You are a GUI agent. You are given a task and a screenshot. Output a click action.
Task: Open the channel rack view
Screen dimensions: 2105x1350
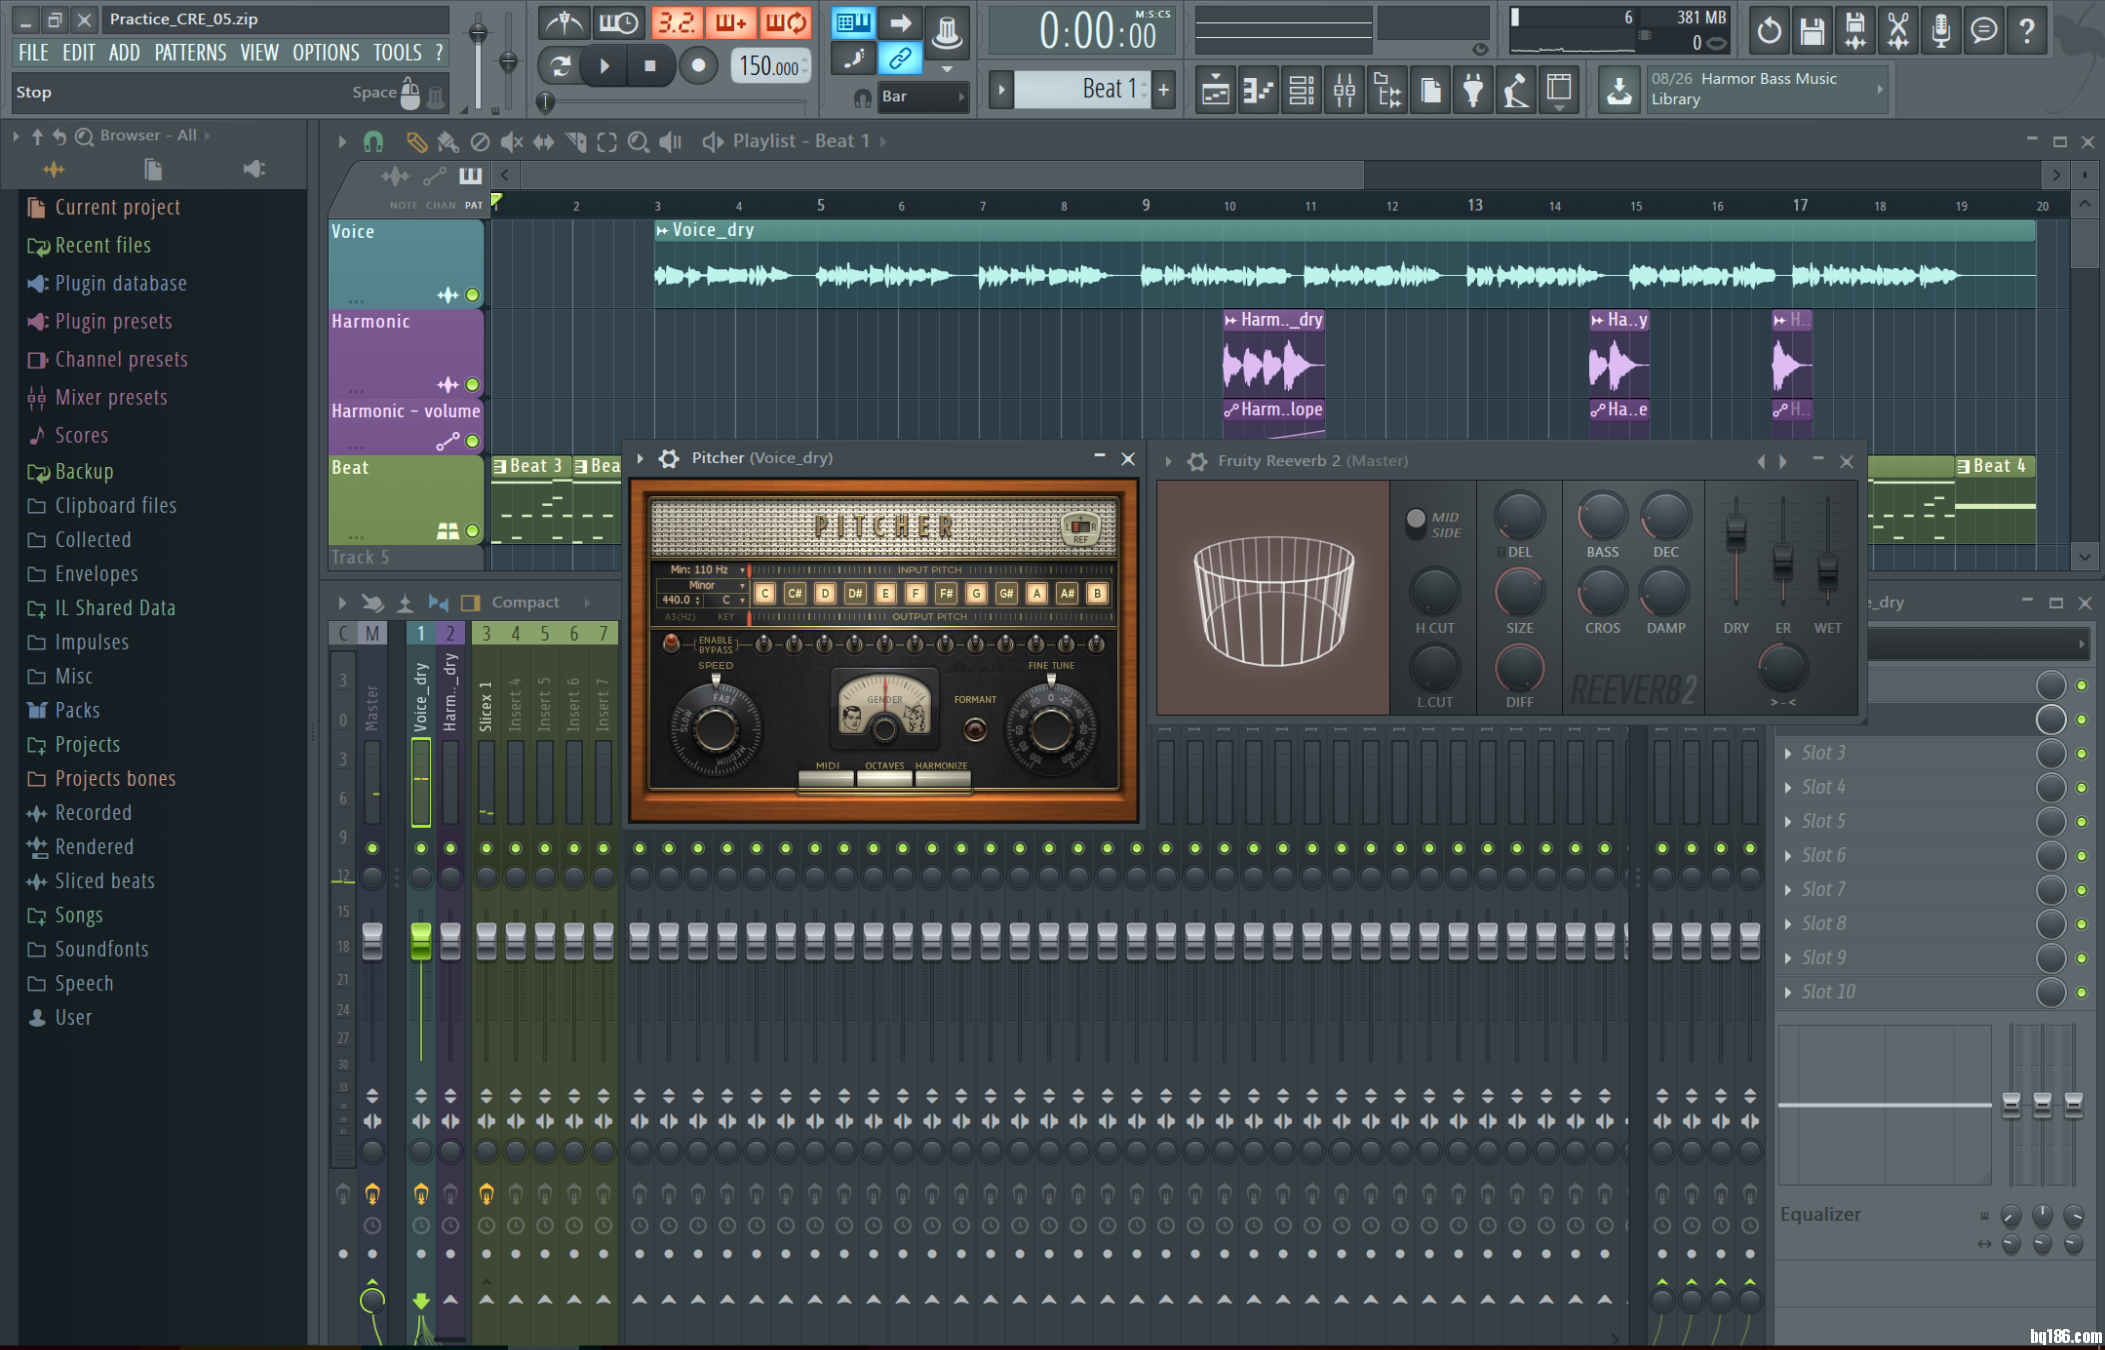coord(1302,91)
